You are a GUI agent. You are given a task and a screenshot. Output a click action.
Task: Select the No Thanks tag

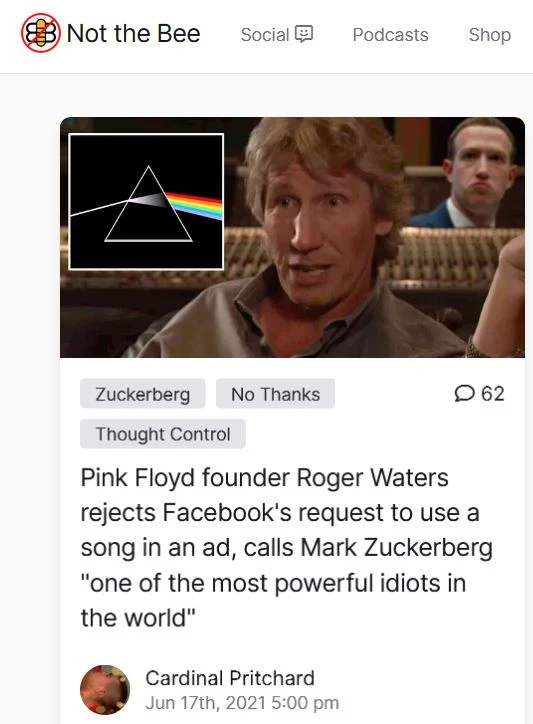click(x=275, y=394)
